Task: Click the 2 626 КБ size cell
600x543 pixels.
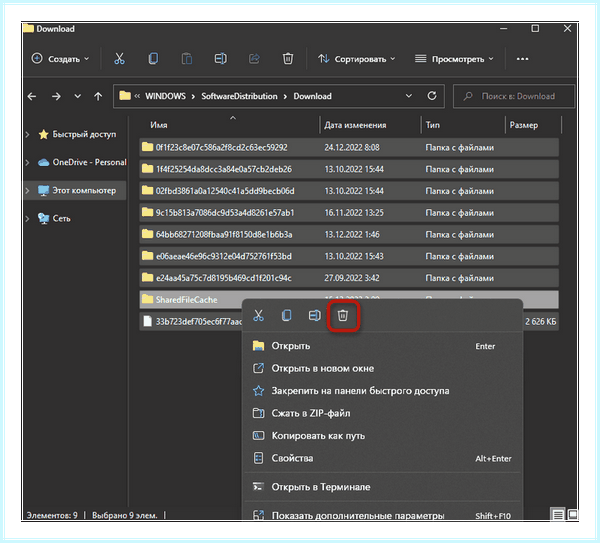Action: [x=541, y=321]
